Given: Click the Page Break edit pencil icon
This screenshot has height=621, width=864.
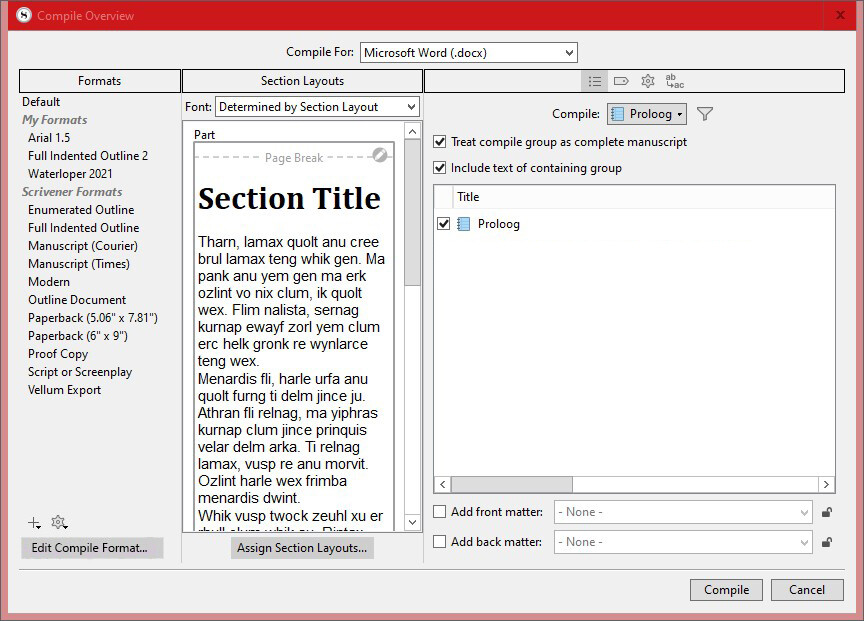Looking at the screenshot, I should (380, 155).
